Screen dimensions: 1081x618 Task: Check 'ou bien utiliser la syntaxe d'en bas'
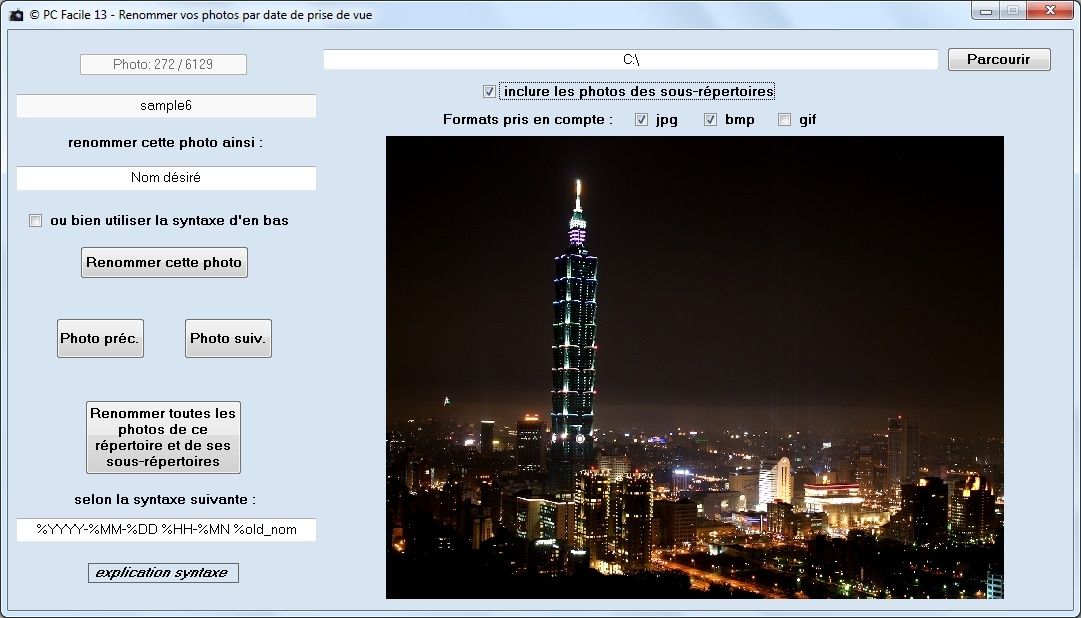(x=35, y=221)
